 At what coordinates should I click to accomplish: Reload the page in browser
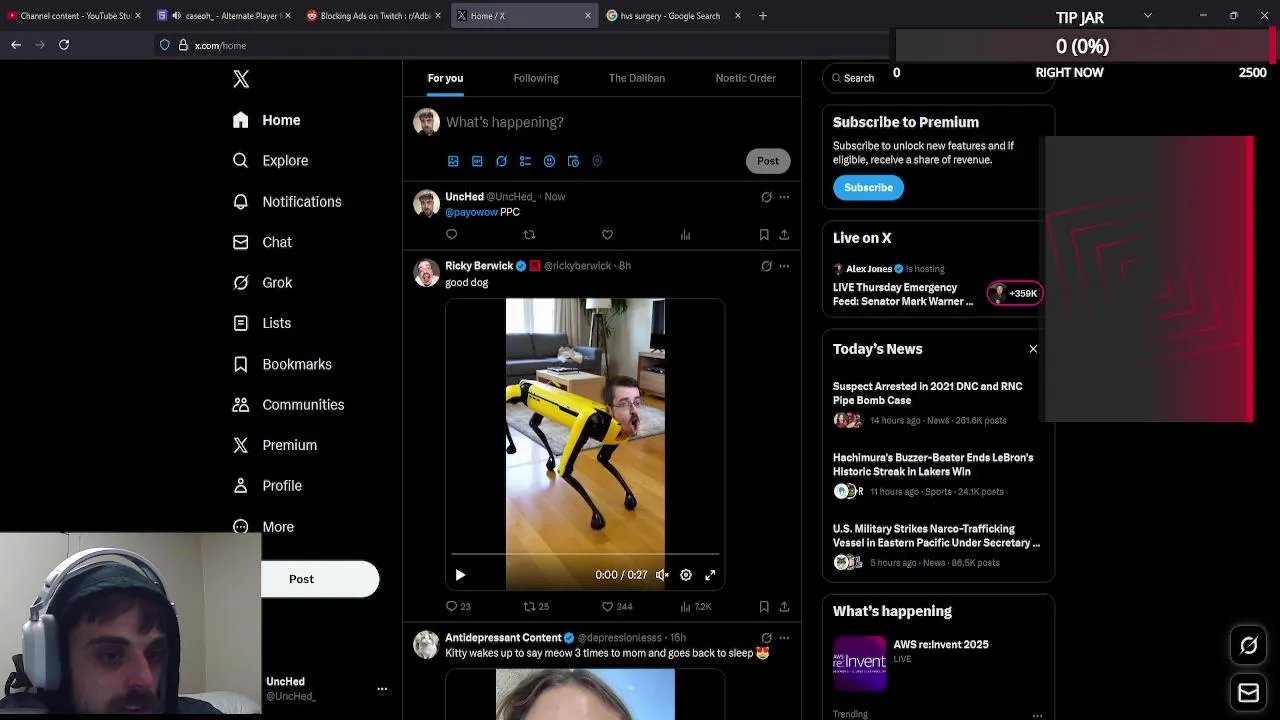[64, 45]
